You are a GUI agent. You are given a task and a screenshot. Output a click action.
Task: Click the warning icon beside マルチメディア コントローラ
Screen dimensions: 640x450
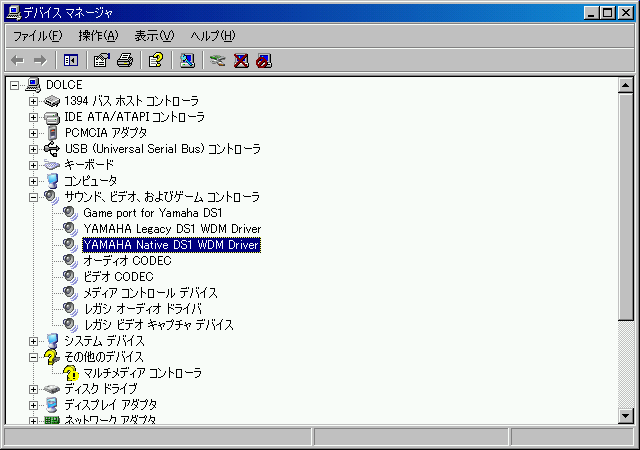click(x=71, y=373)
